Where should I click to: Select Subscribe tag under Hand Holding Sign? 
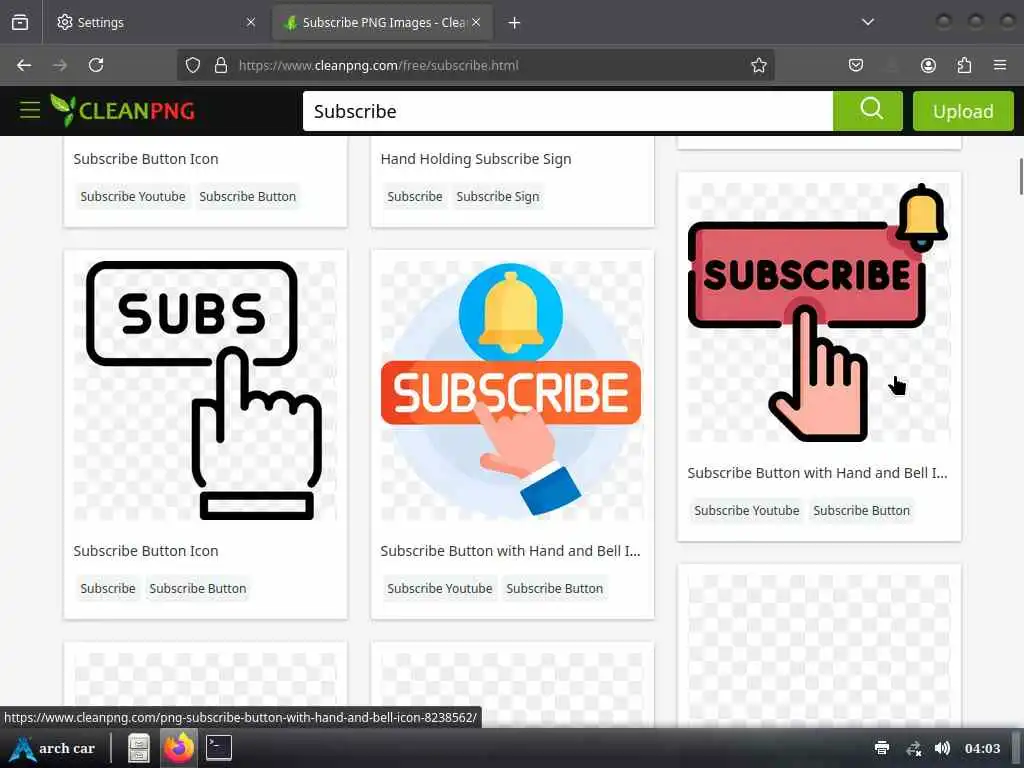[415, 197]
